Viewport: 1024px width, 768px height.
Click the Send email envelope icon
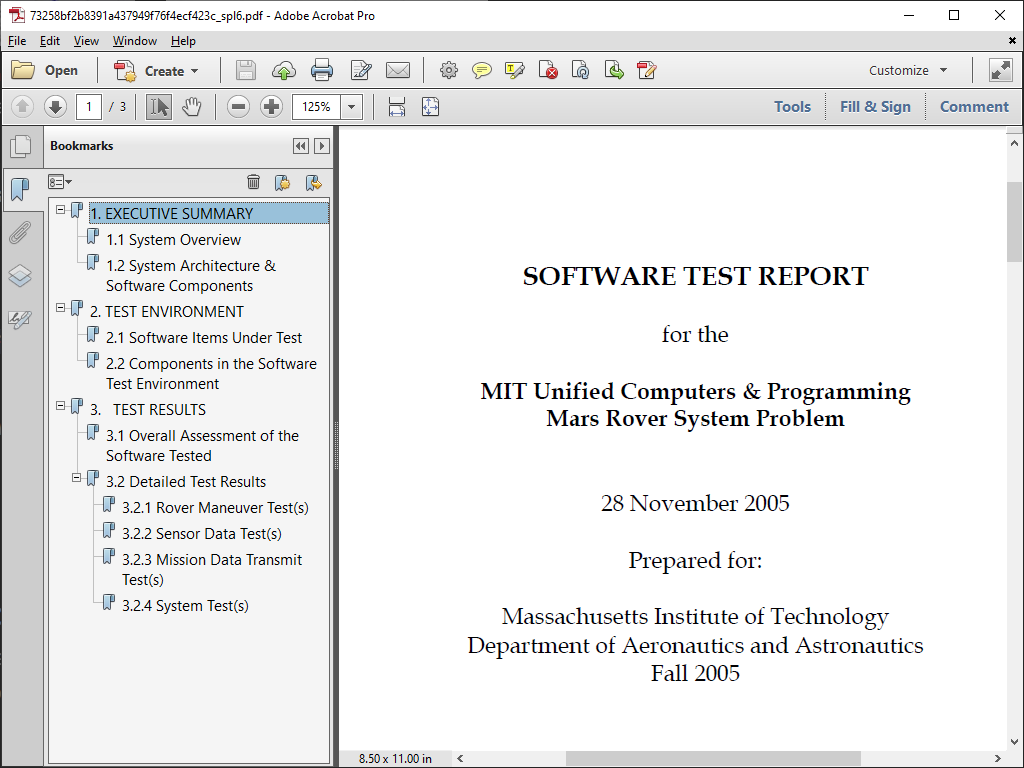[x=398, y=71]
